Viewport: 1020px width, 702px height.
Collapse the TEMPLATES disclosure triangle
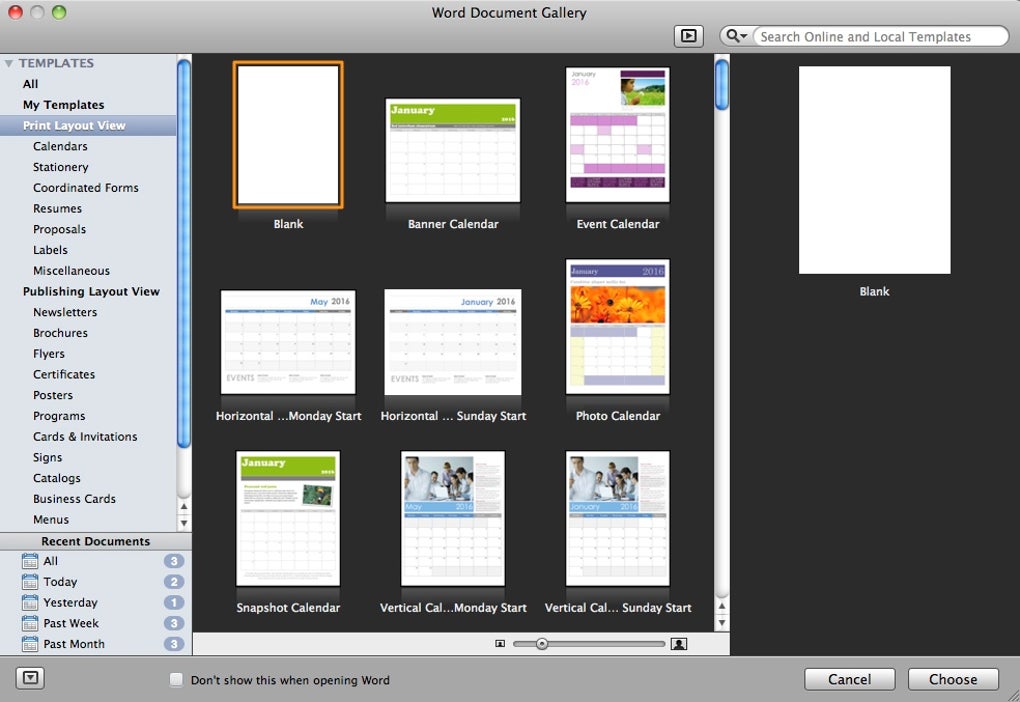8,63
